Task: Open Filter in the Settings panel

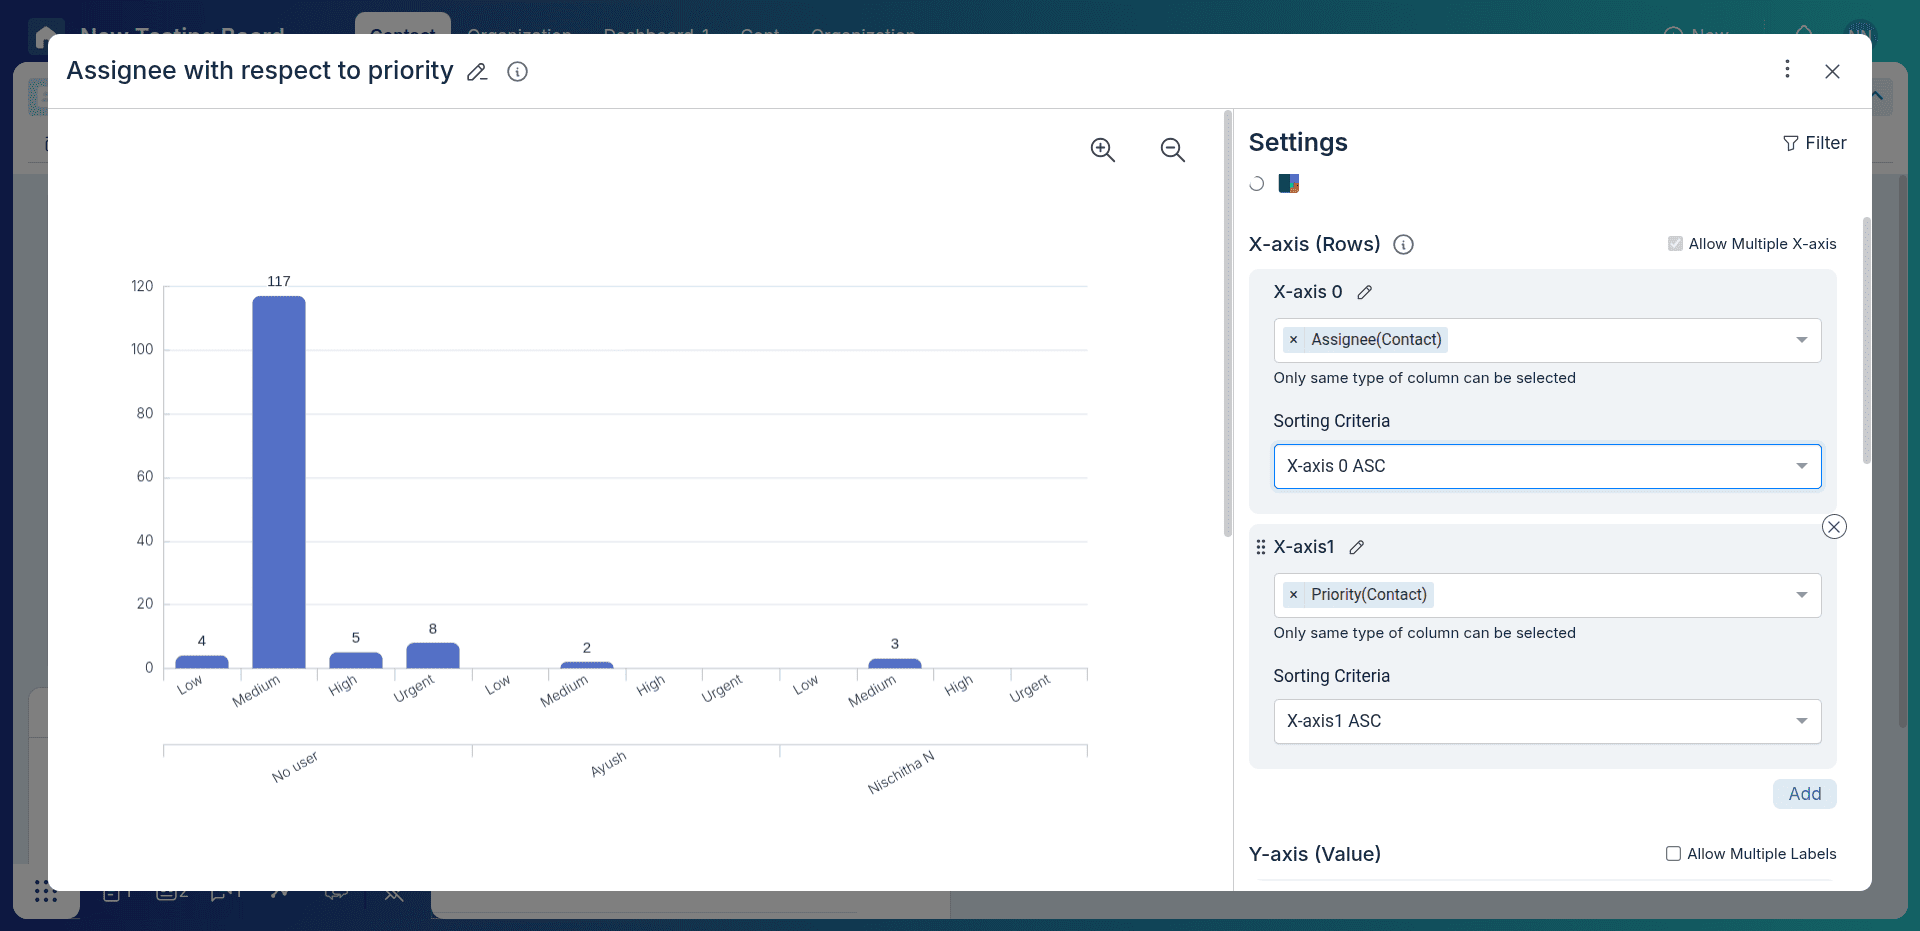Action: tap(1815, 142)
